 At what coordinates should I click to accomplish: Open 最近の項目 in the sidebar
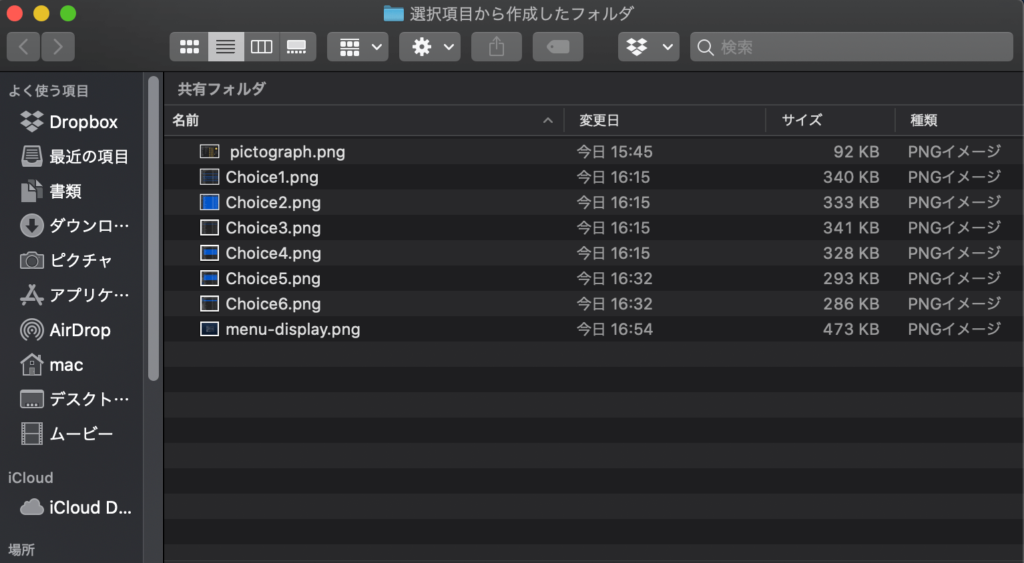tap(73, 157)
